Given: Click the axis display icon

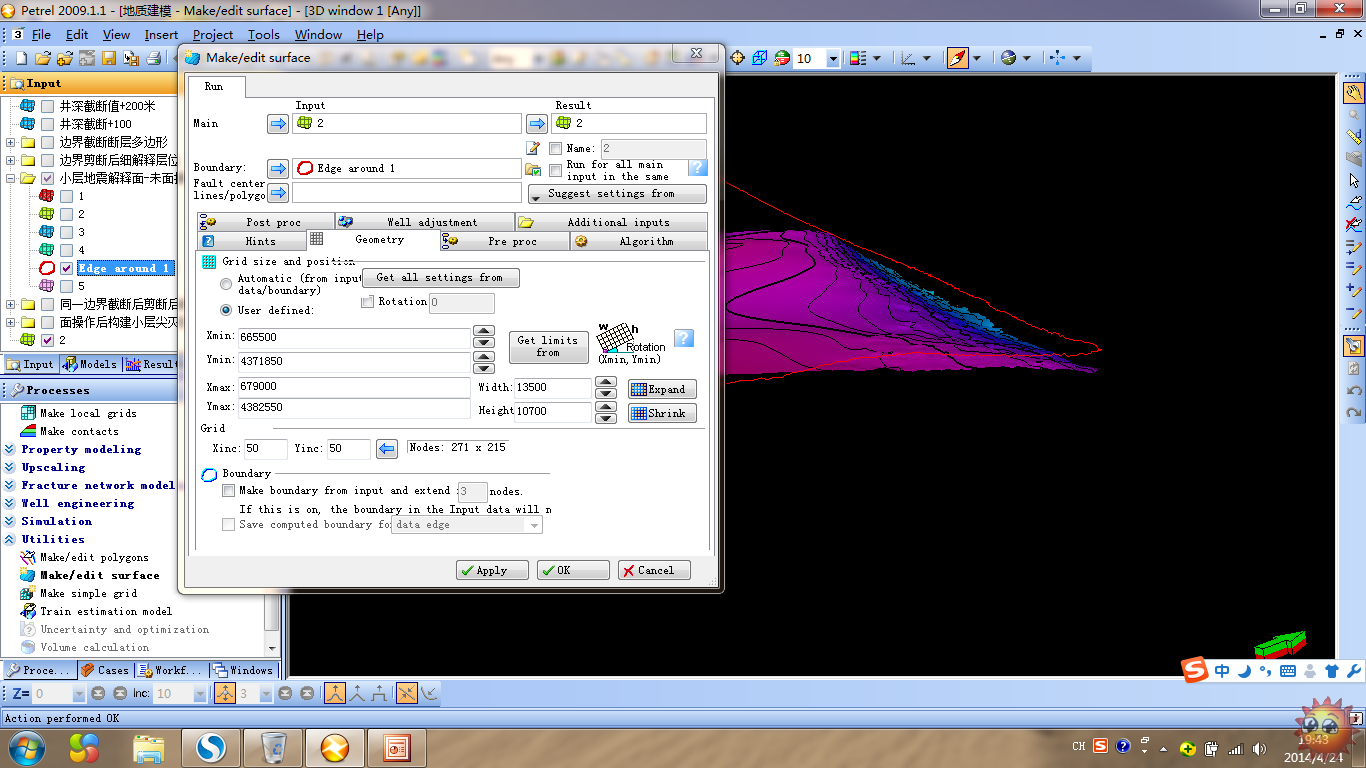Looking at the screenshot, I should pos(908,58).
